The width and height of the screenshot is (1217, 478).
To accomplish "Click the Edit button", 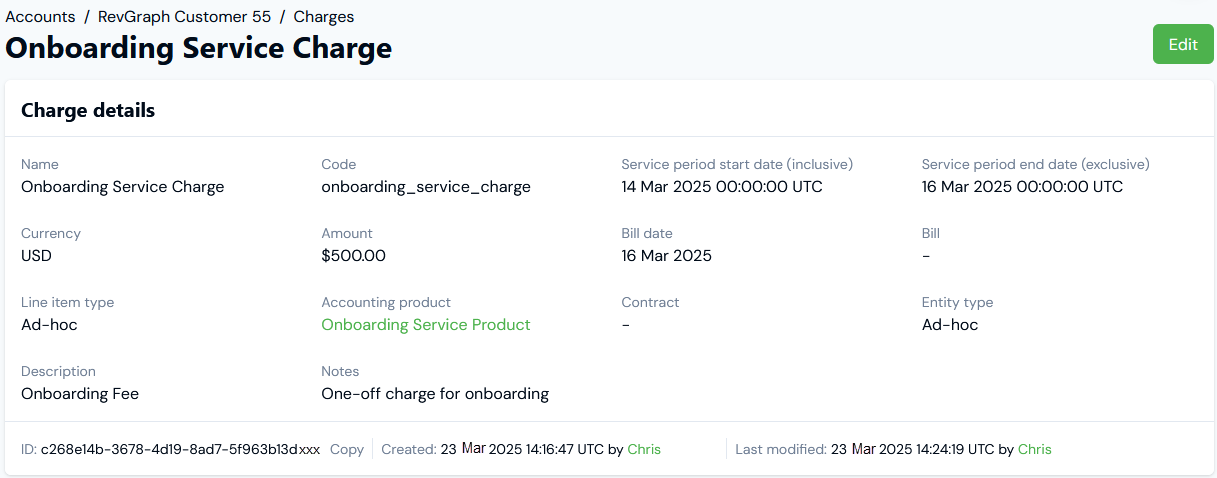I will pos(1183,45).
